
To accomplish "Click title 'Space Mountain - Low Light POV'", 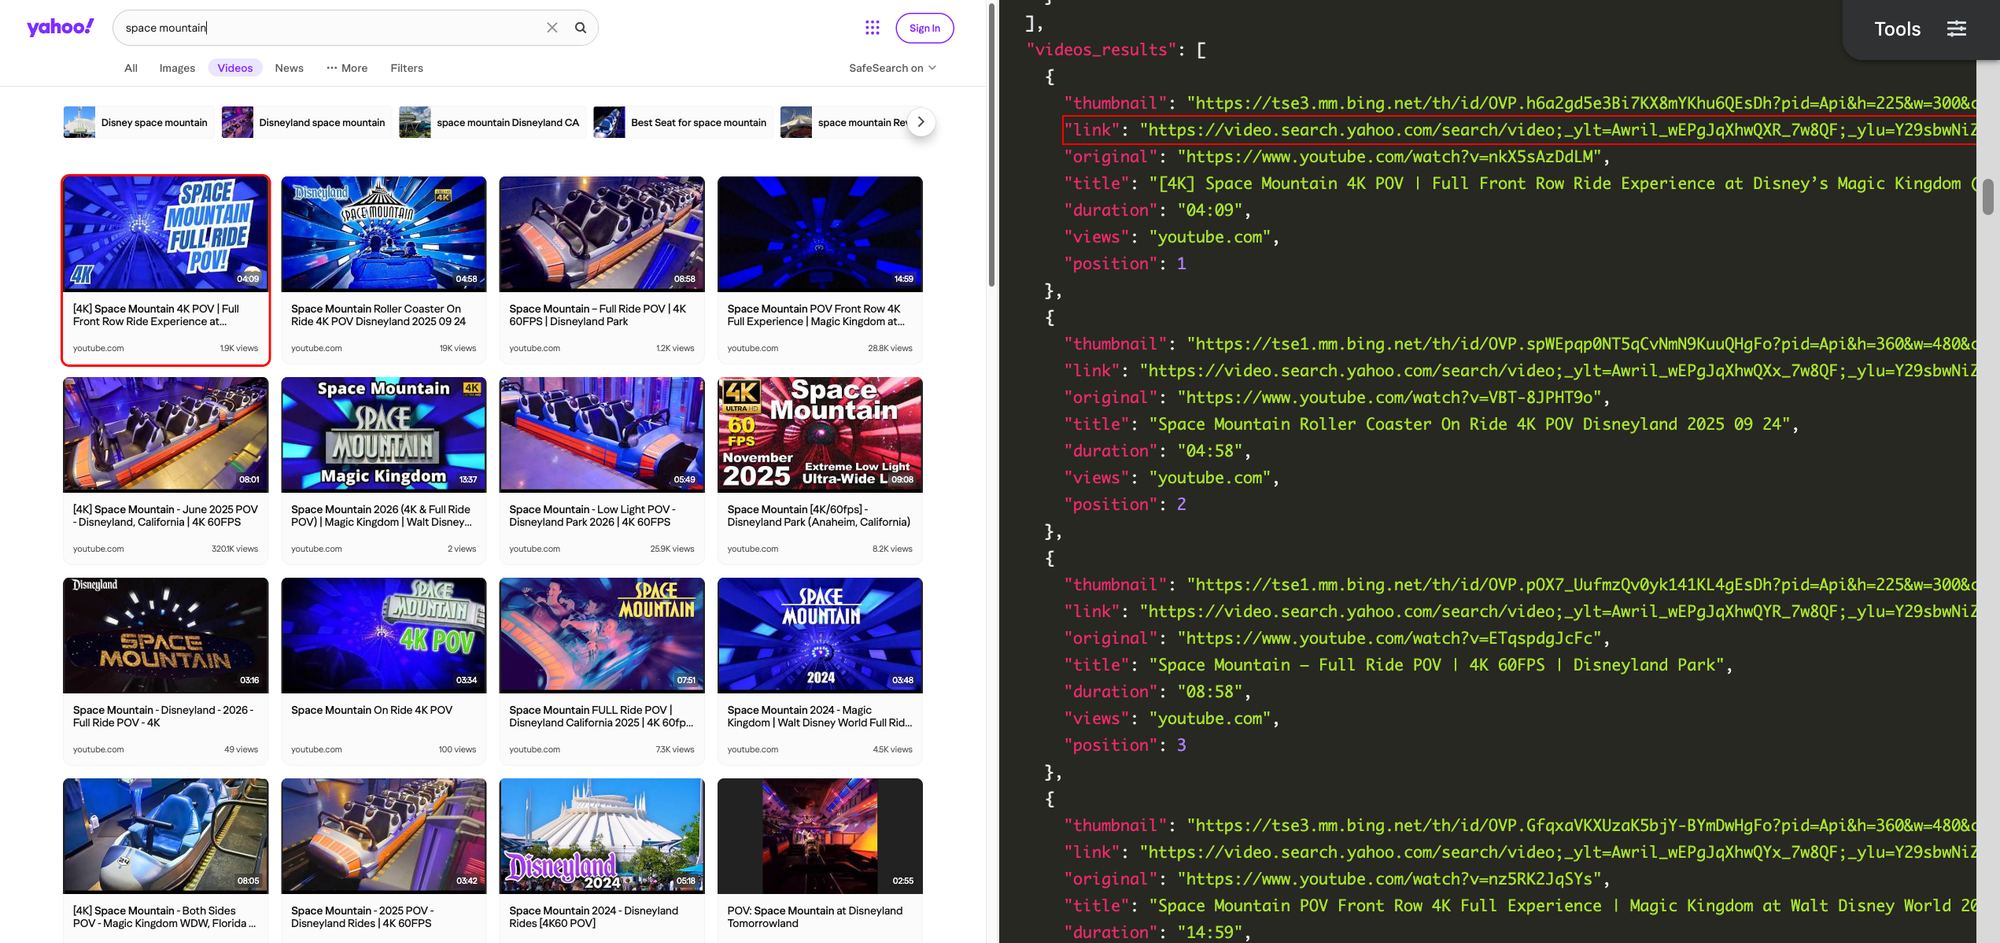I will pyautogui.click(x=592, y=516).
